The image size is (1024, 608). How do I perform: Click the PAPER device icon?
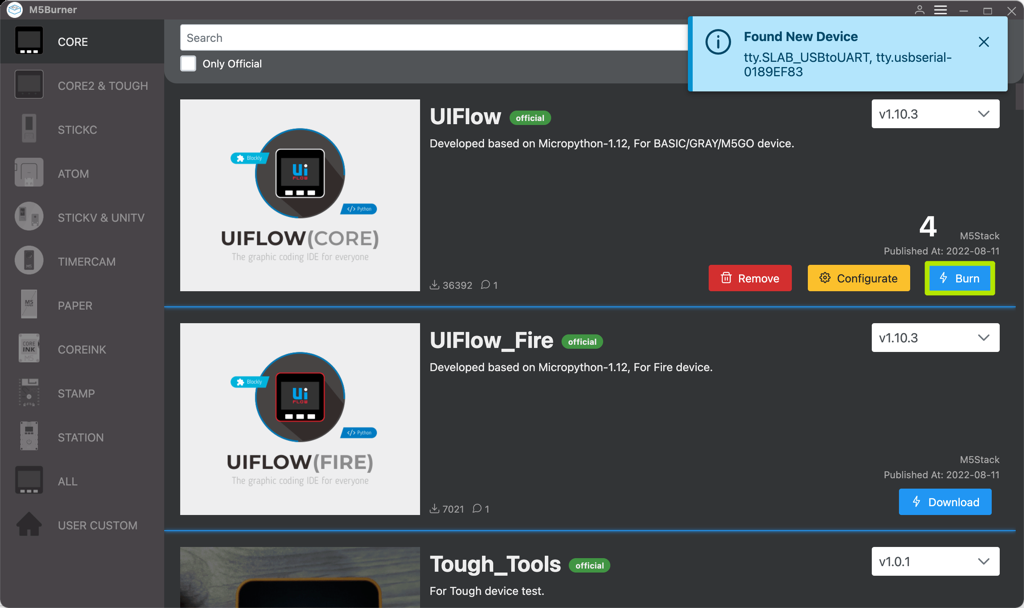pyautogui.click(x=29, y=304)
